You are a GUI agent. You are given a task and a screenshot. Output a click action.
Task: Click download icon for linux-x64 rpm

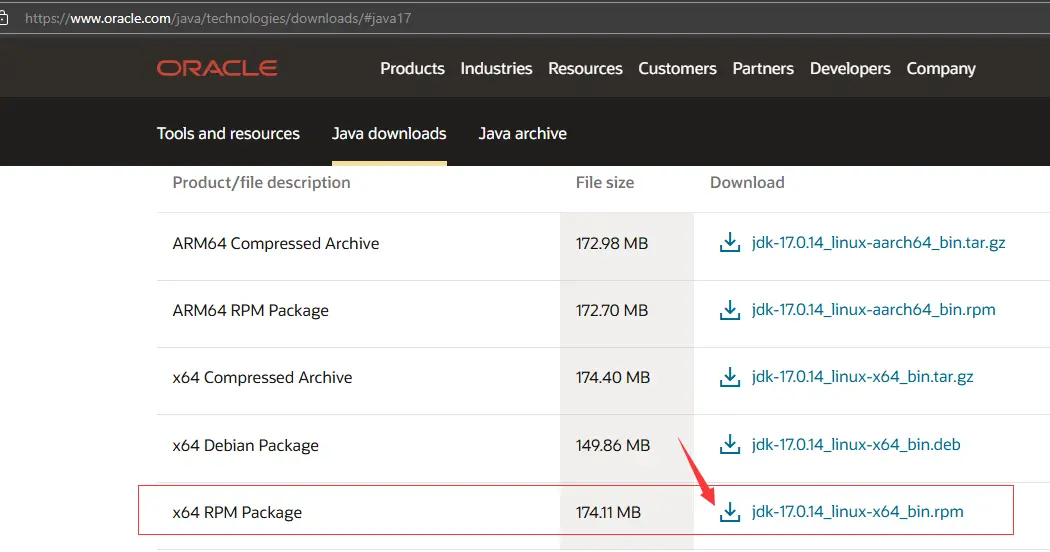pos(730,512)
